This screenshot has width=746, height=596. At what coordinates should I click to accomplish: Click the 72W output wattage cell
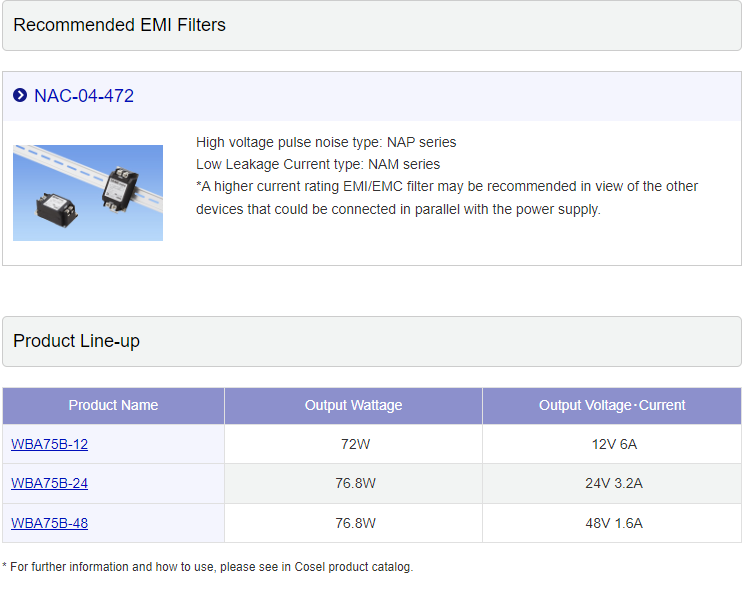tap(354, 444)
